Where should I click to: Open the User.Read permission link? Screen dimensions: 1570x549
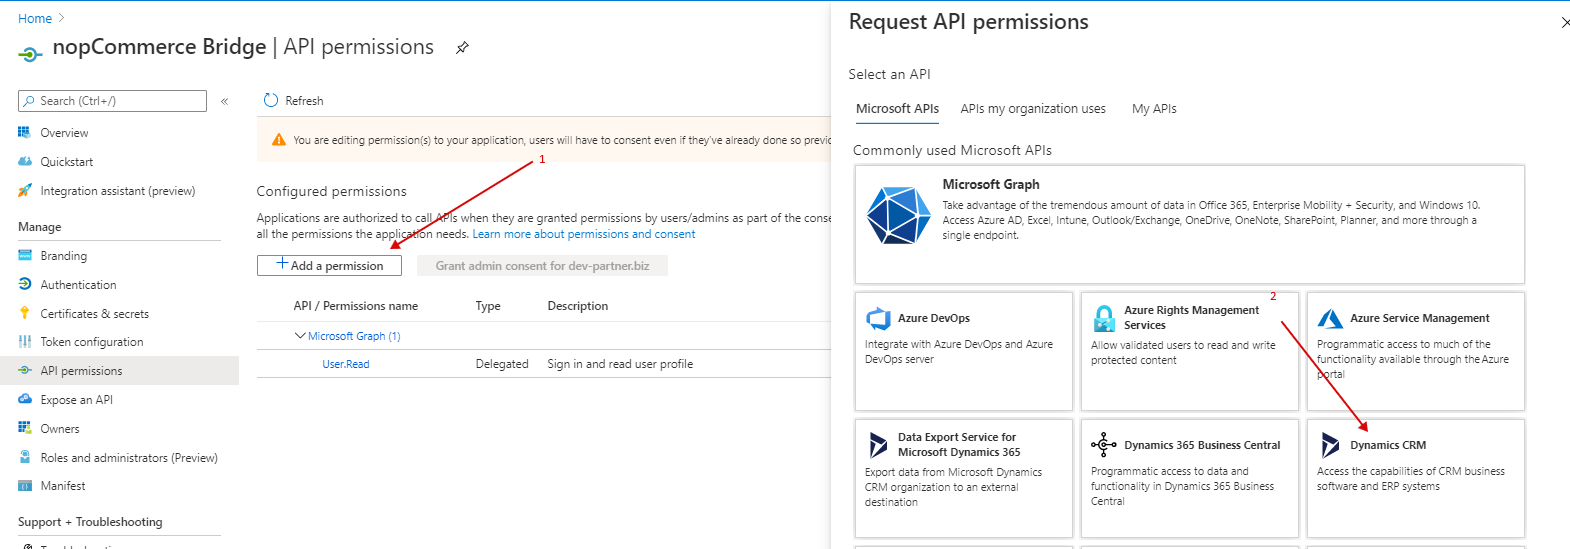point(346,364)
